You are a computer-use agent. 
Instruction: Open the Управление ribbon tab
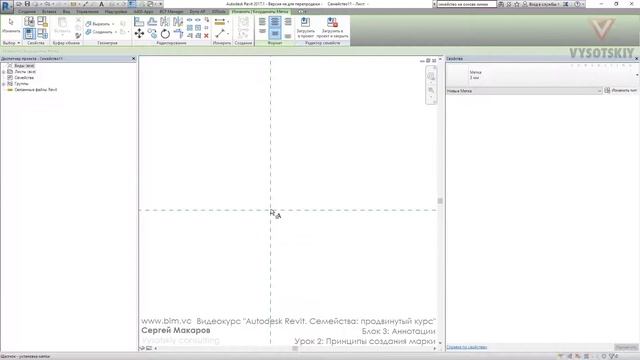coord(87,12)
